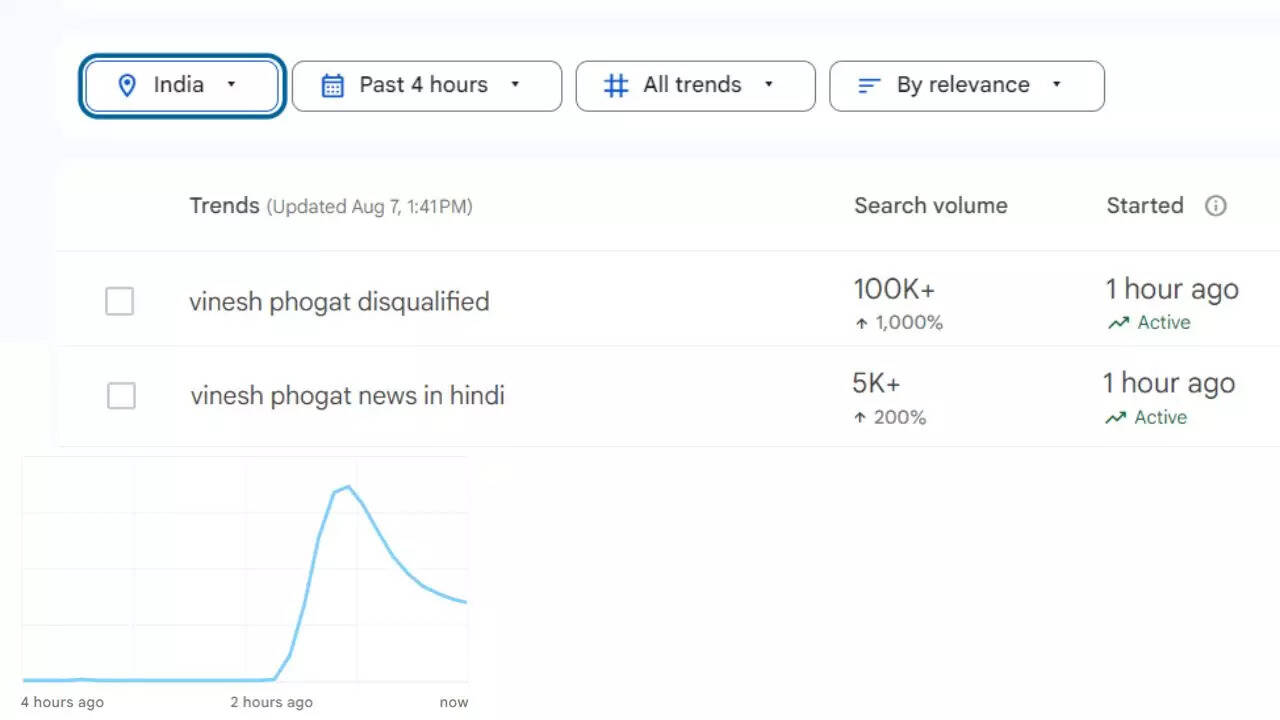The height and width of the screenshot is (720, 1280).
Task: Expand the All trends category dropdown
Action: click(768, 85)
